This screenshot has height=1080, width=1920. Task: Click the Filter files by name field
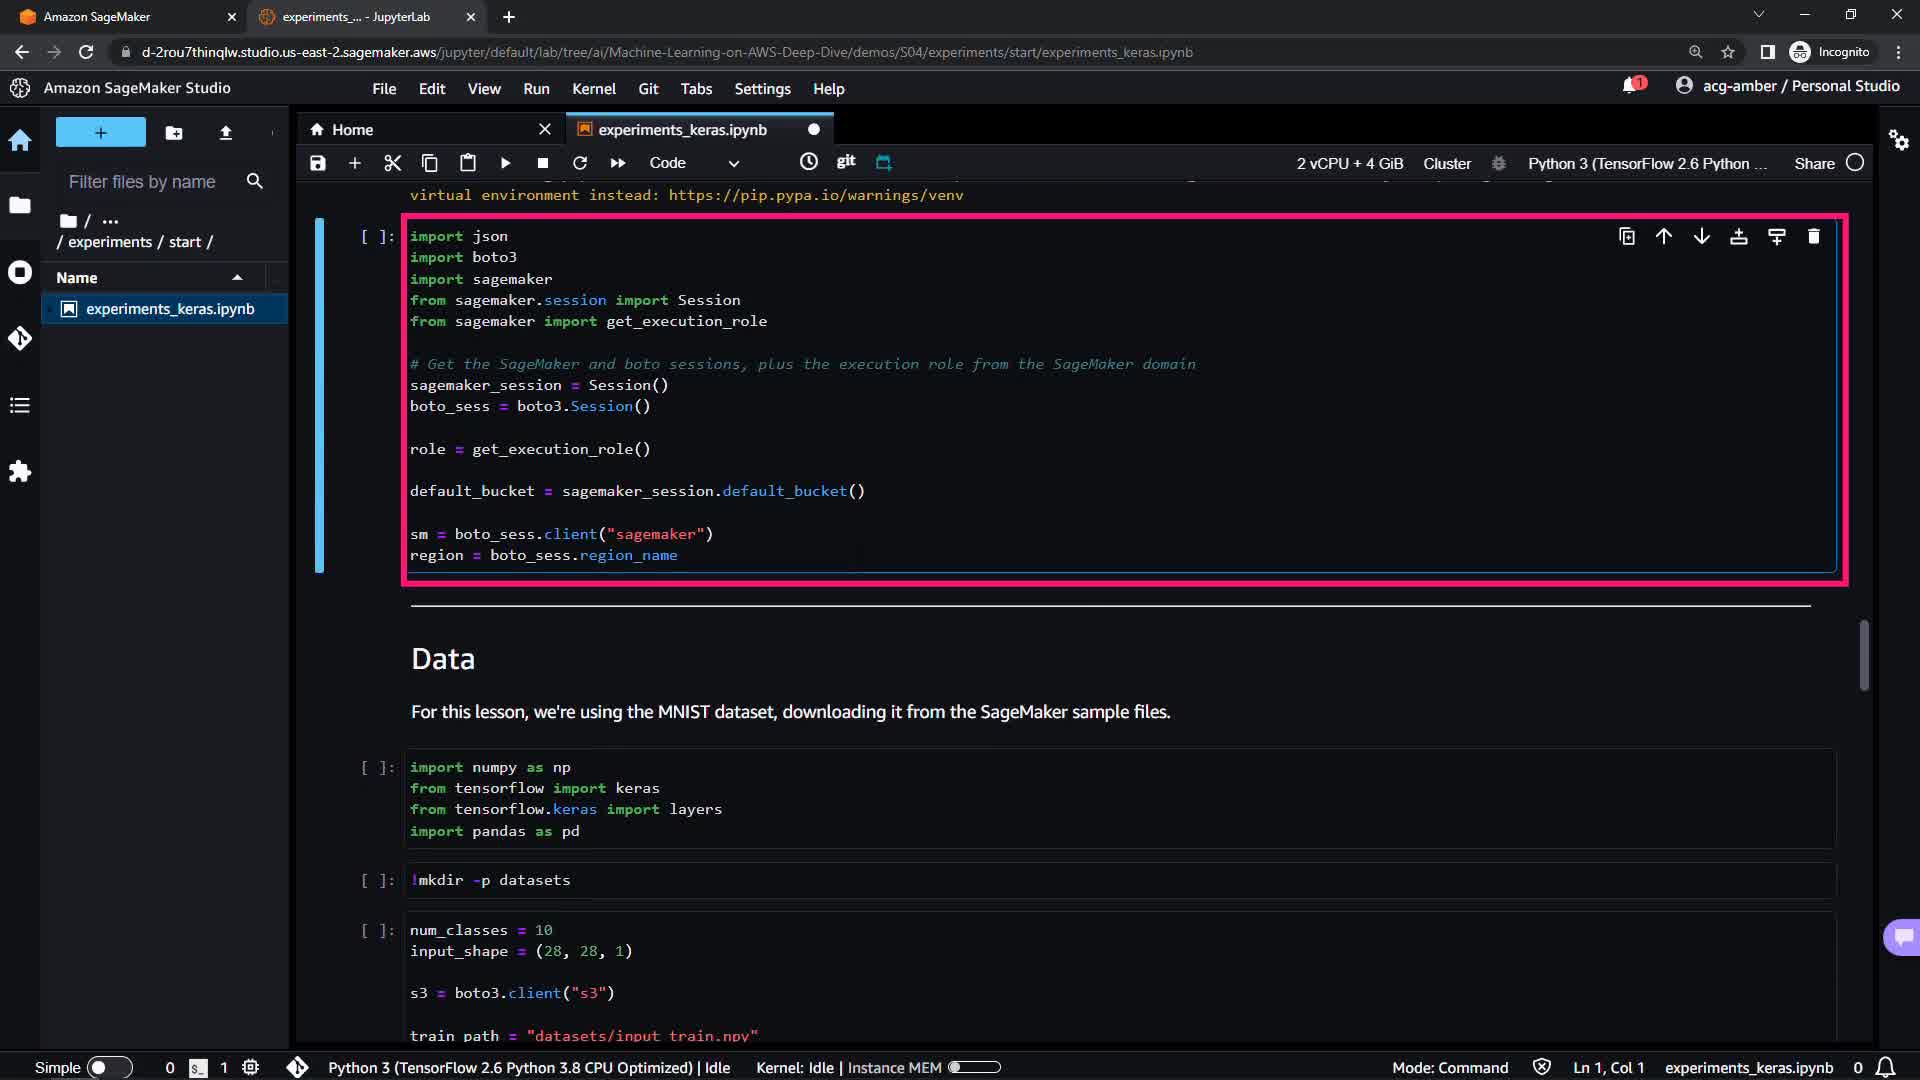pos(142,182)
